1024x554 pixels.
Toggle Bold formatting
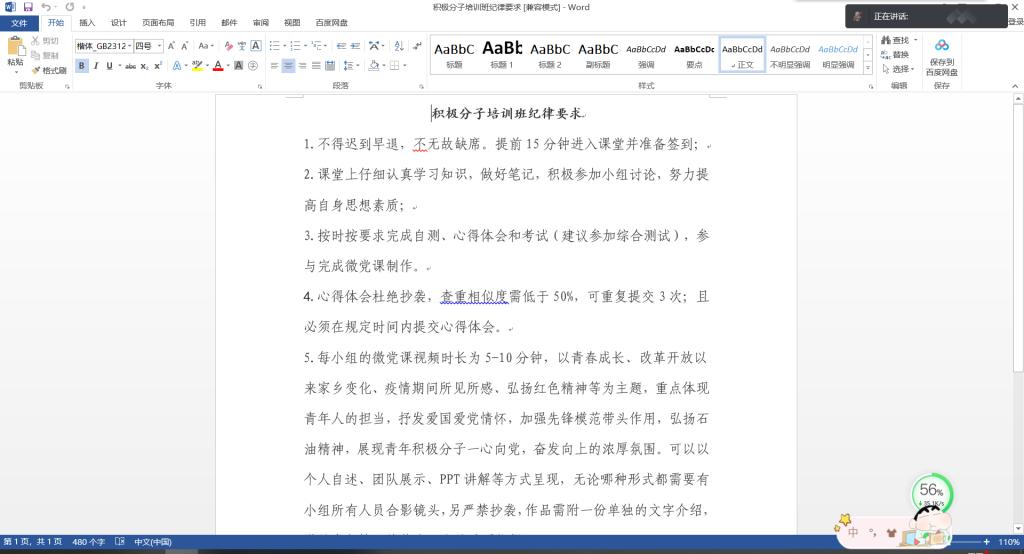[x=82, y=65]
